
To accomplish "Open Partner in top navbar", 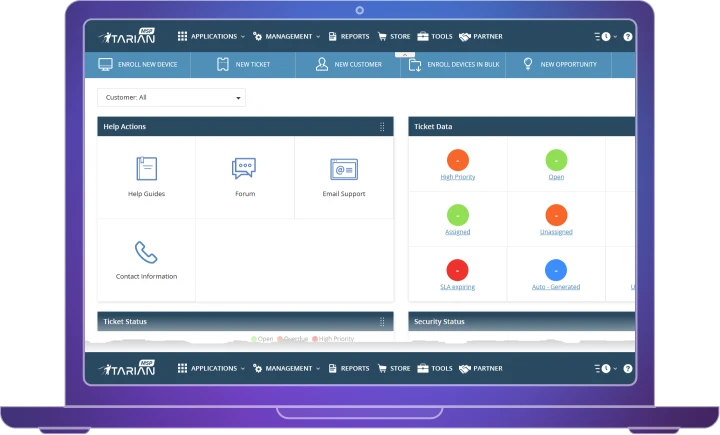I will click(x=481, y=36).
